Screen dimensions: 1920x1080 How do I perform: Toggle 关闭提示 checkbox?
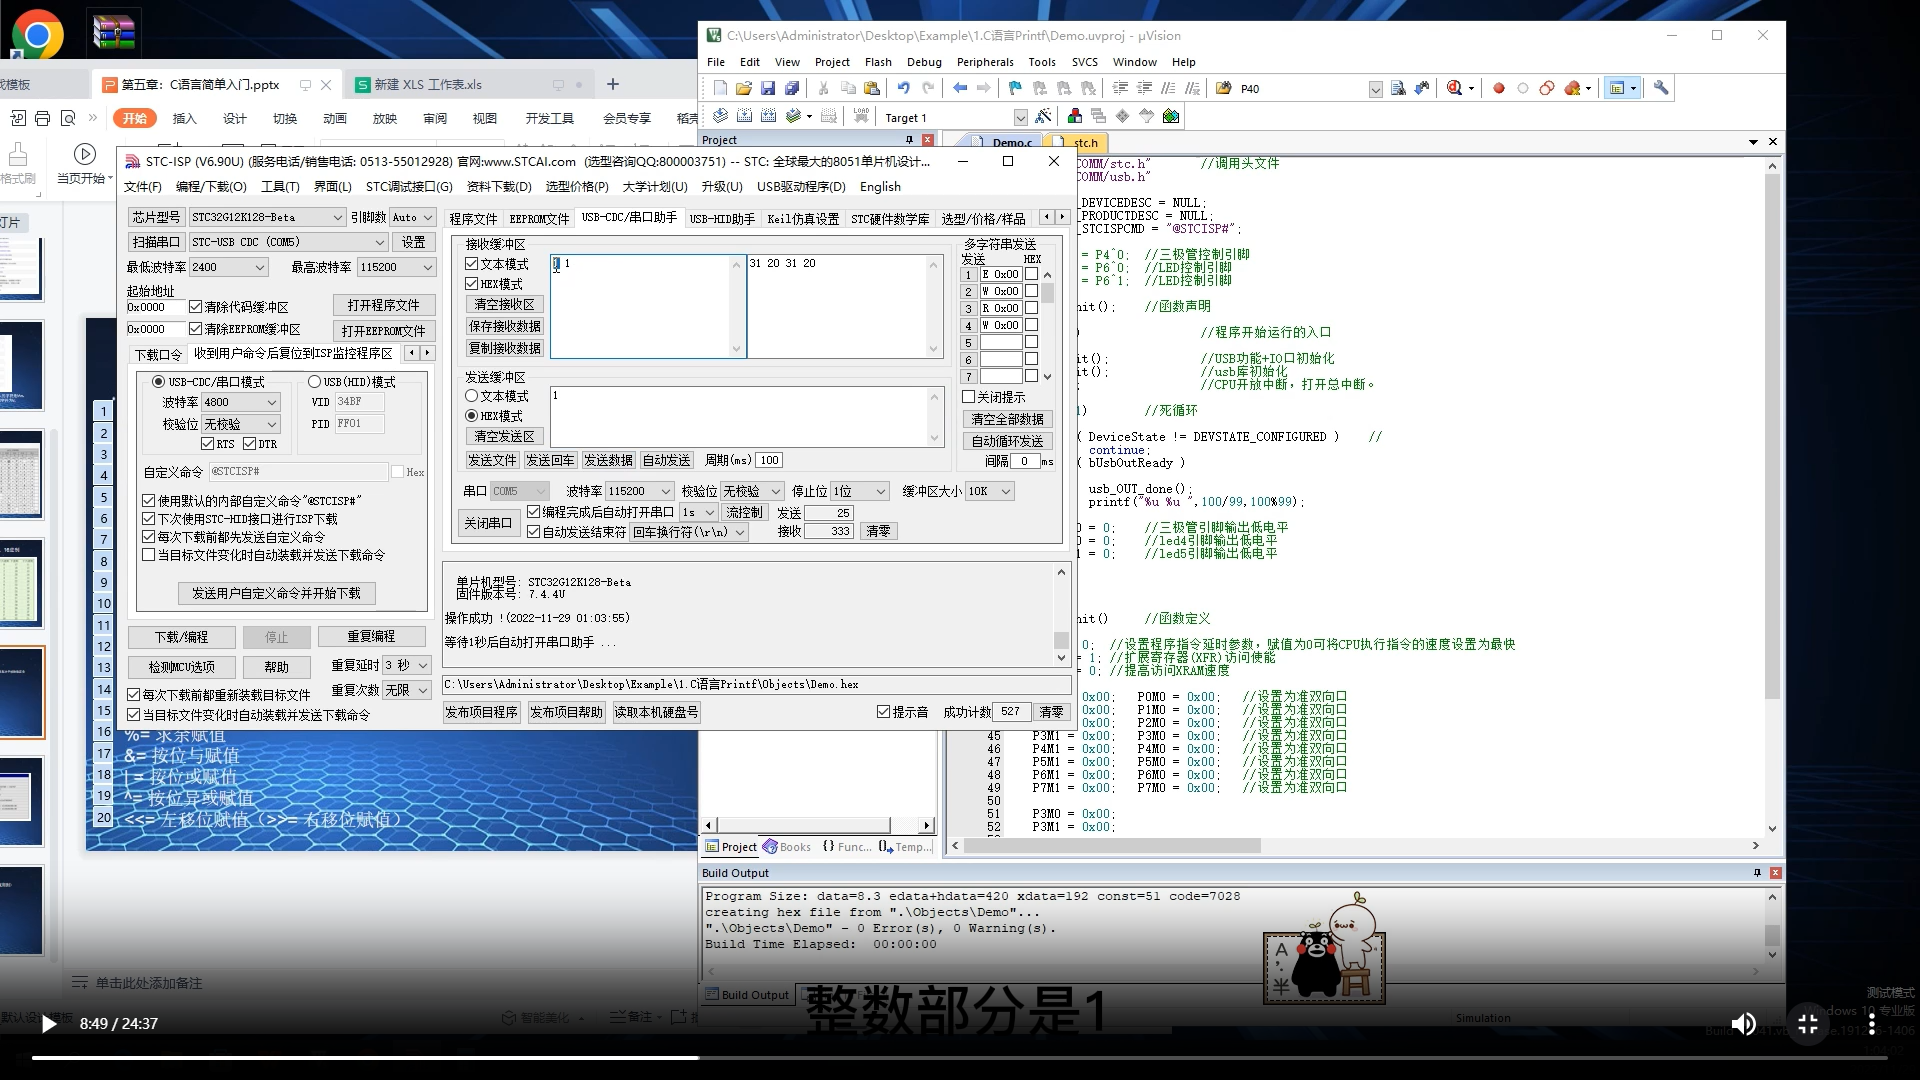pyautogui.click(x=969, y=397)
